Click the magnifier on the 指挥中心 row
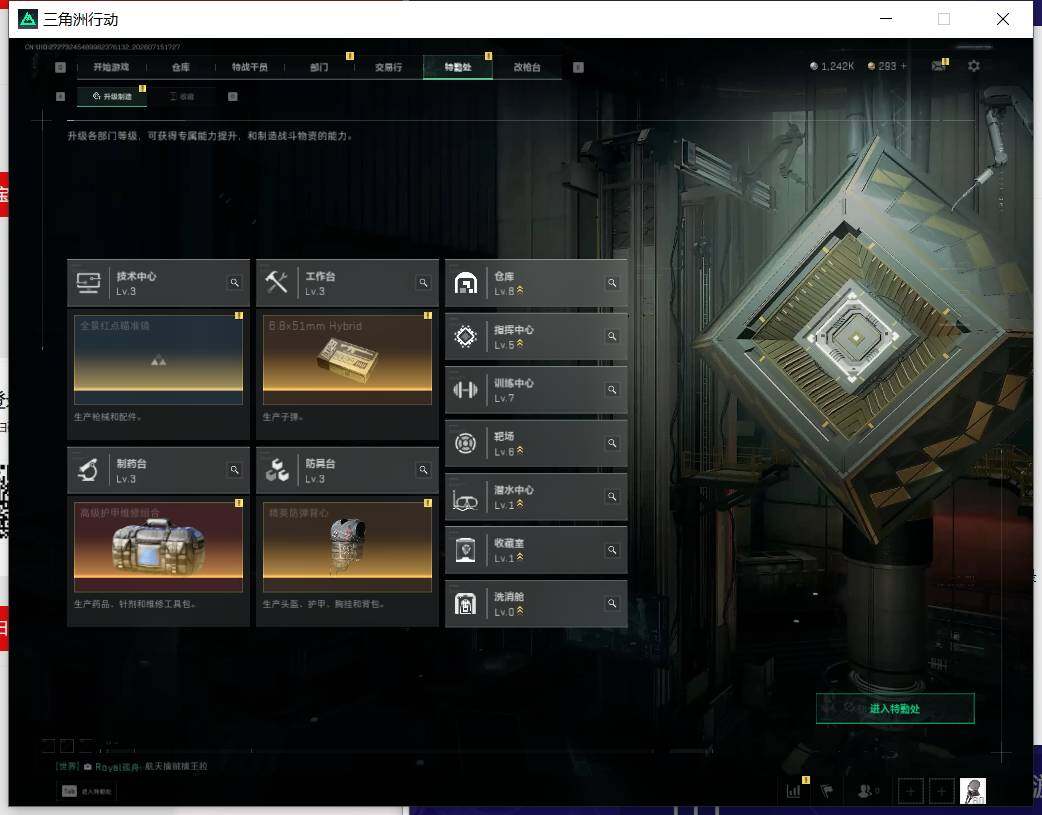This screenshot has width=1042, height=815. (x=612, y=336)
